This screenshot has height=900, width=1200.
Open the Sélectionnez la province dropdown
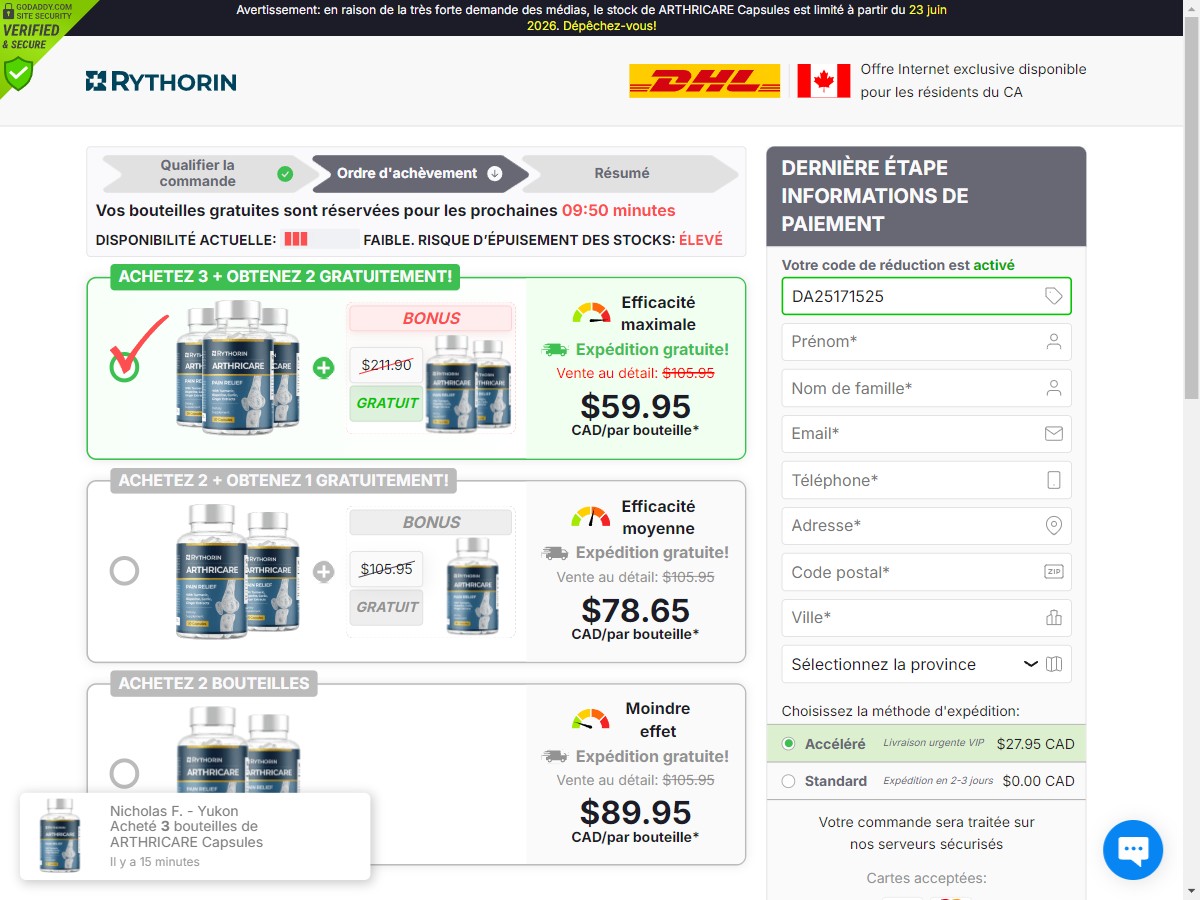[926, 664]
